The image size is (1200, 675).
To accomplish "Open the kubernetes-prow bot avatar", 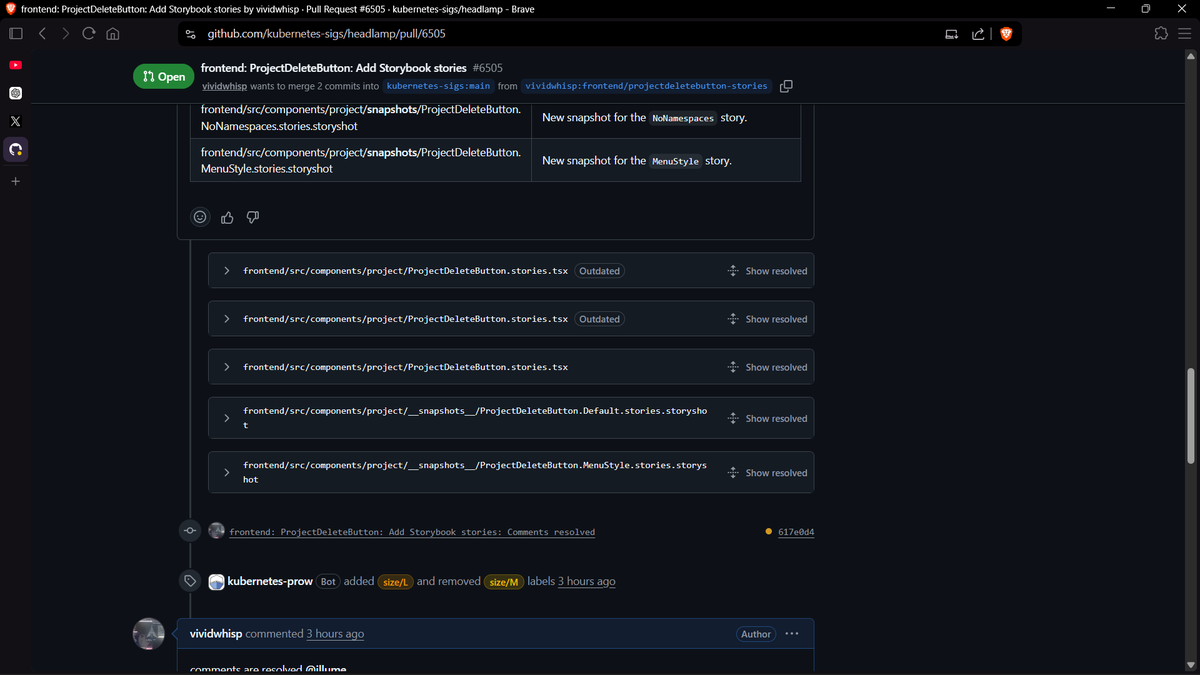I will pos(216,582).
